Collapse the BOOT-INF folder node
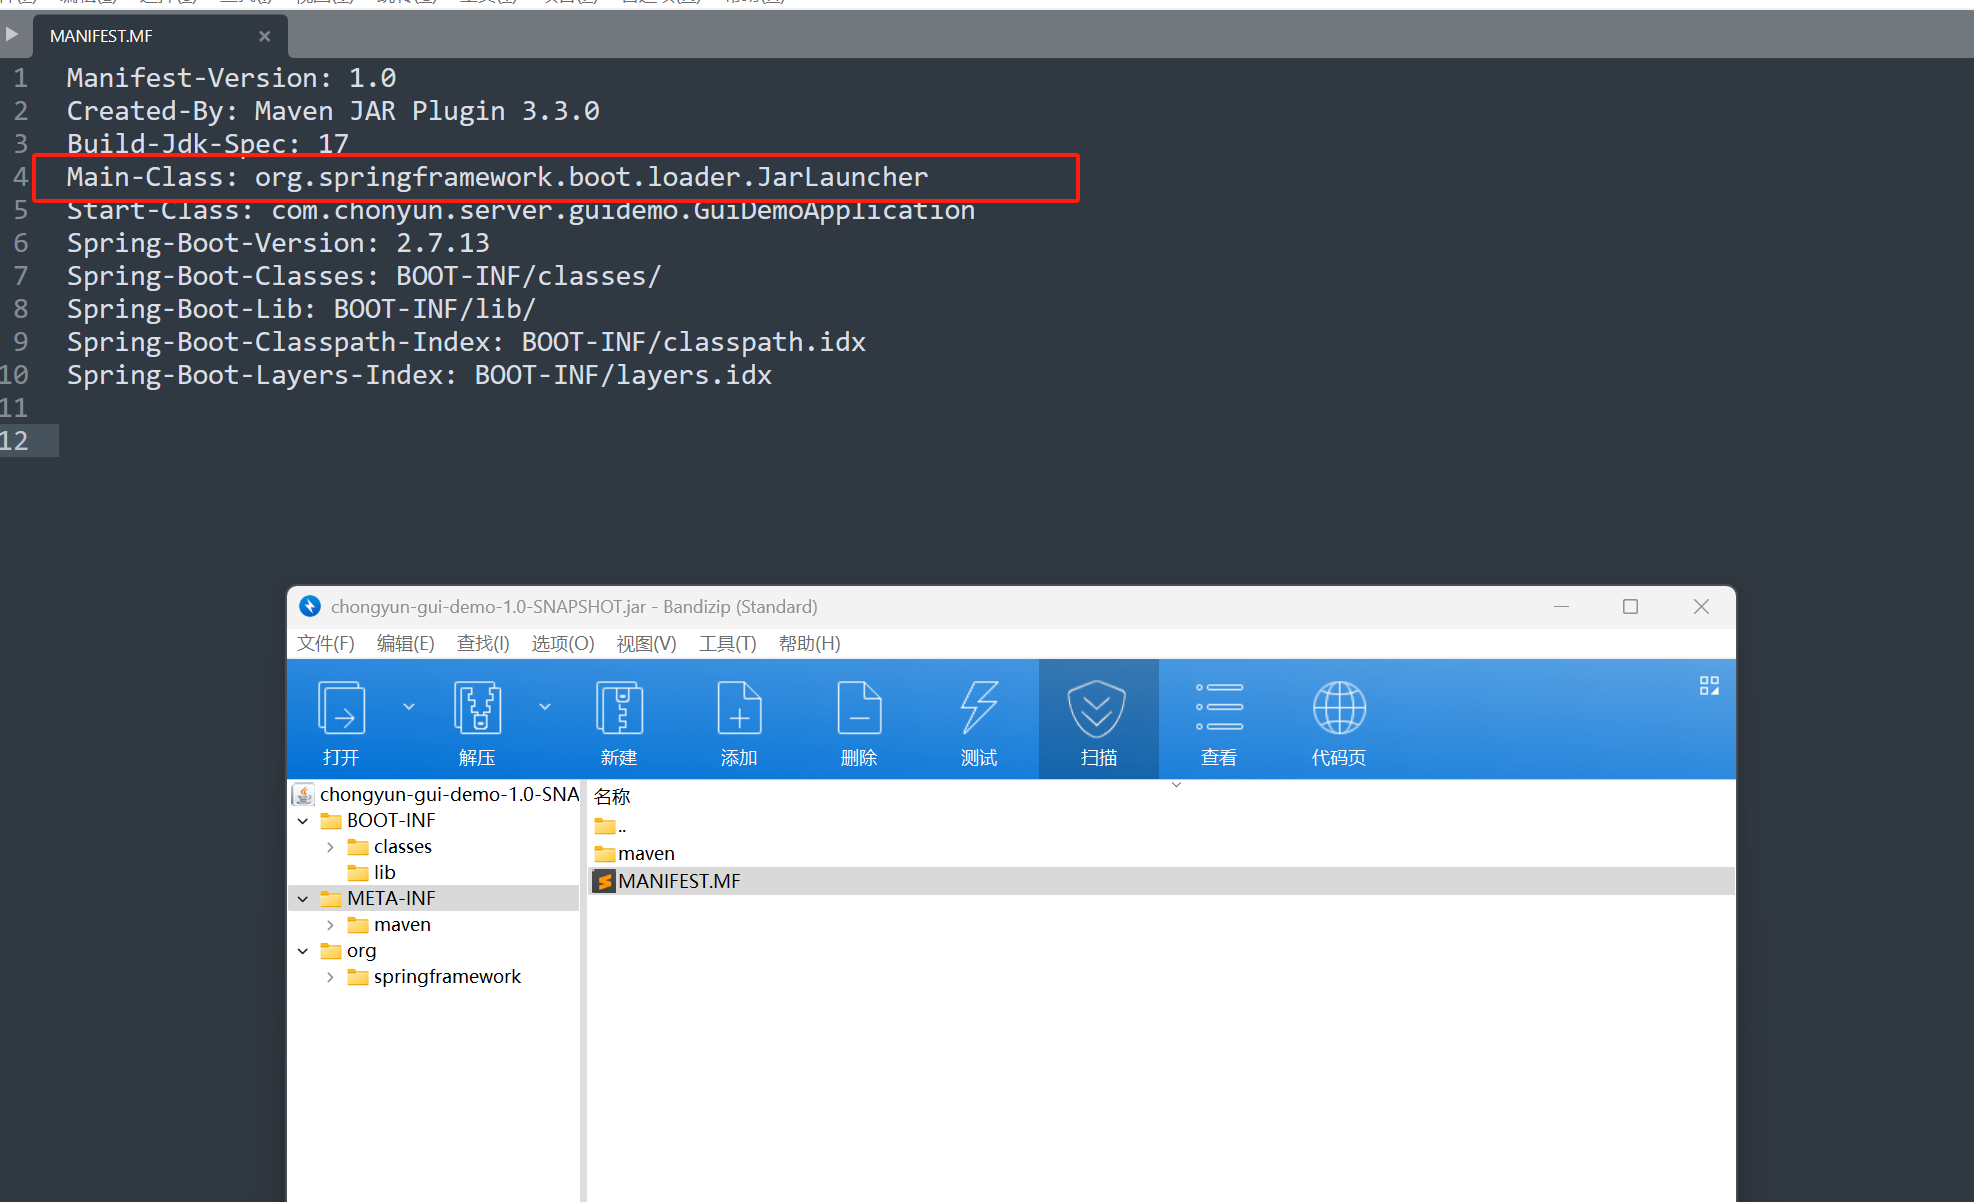Screen dimensions: 1974x1202 (303, 820)
